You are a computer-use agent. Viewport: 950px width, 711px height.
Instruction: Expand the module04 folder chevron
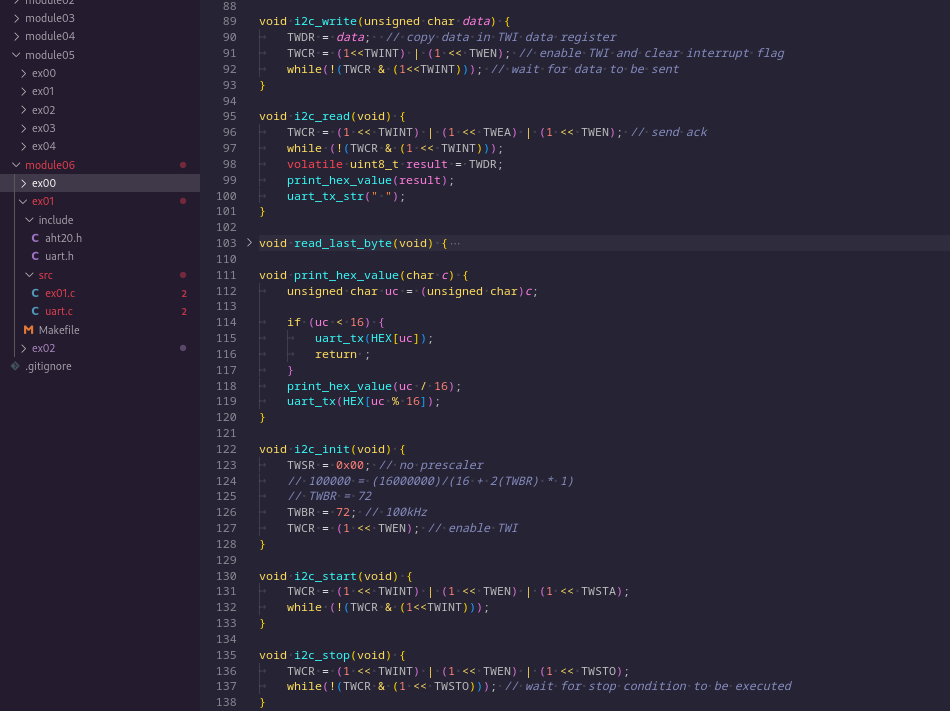coord(16,36)
